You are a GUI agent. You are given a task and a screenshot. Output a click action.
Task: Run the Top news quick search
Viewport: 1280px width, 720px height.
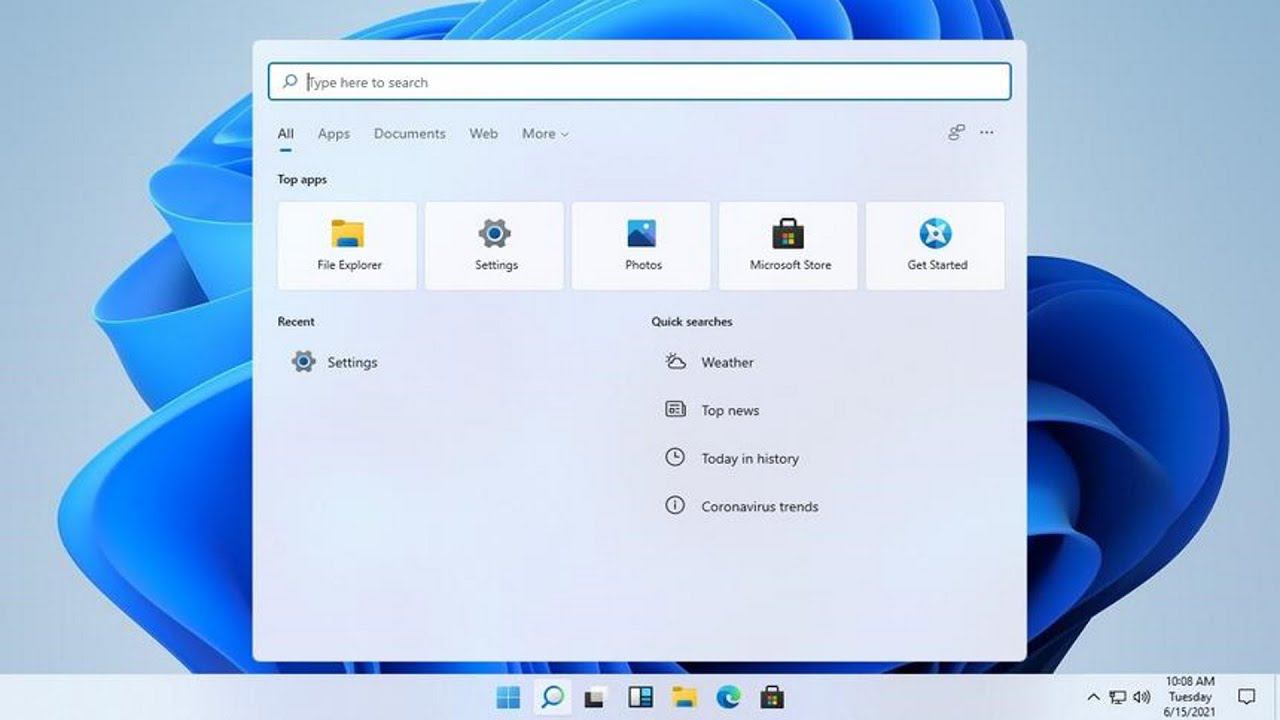point(711,410)
